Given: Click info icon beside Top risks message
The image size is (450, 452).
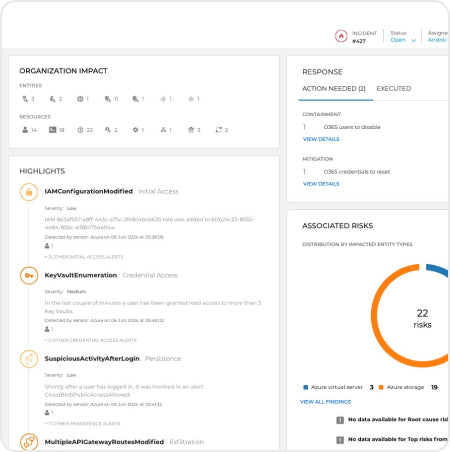Looking at the screenshot, I should pos(340,440).
